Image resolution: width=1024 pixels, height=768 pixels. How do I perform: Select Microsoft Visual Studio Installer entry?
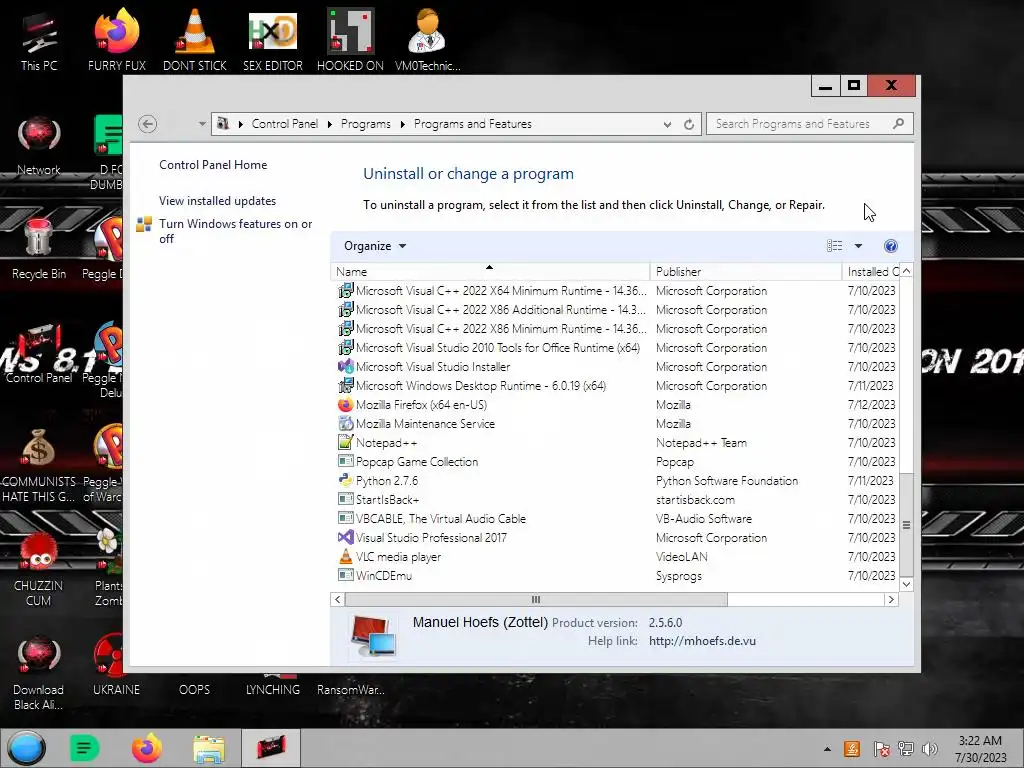(615, 367)
